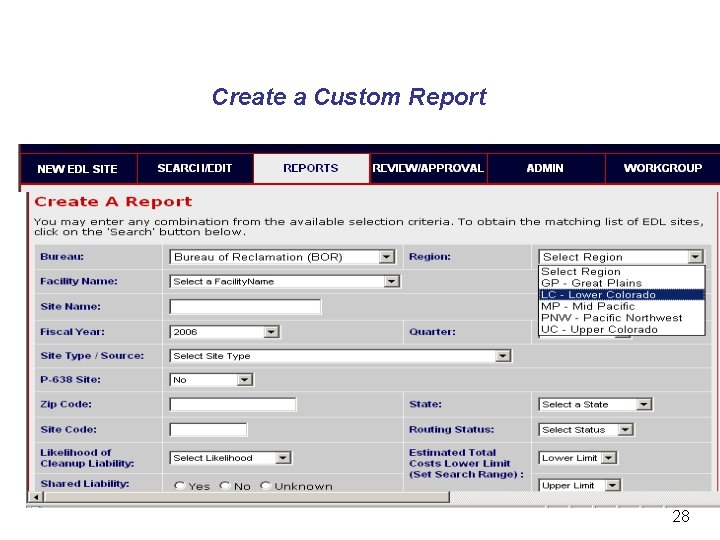The width and height of the screenshot is (720, 540).
Task: Click the horizontal scrollbar thumb
Action: tap(247, 497)
